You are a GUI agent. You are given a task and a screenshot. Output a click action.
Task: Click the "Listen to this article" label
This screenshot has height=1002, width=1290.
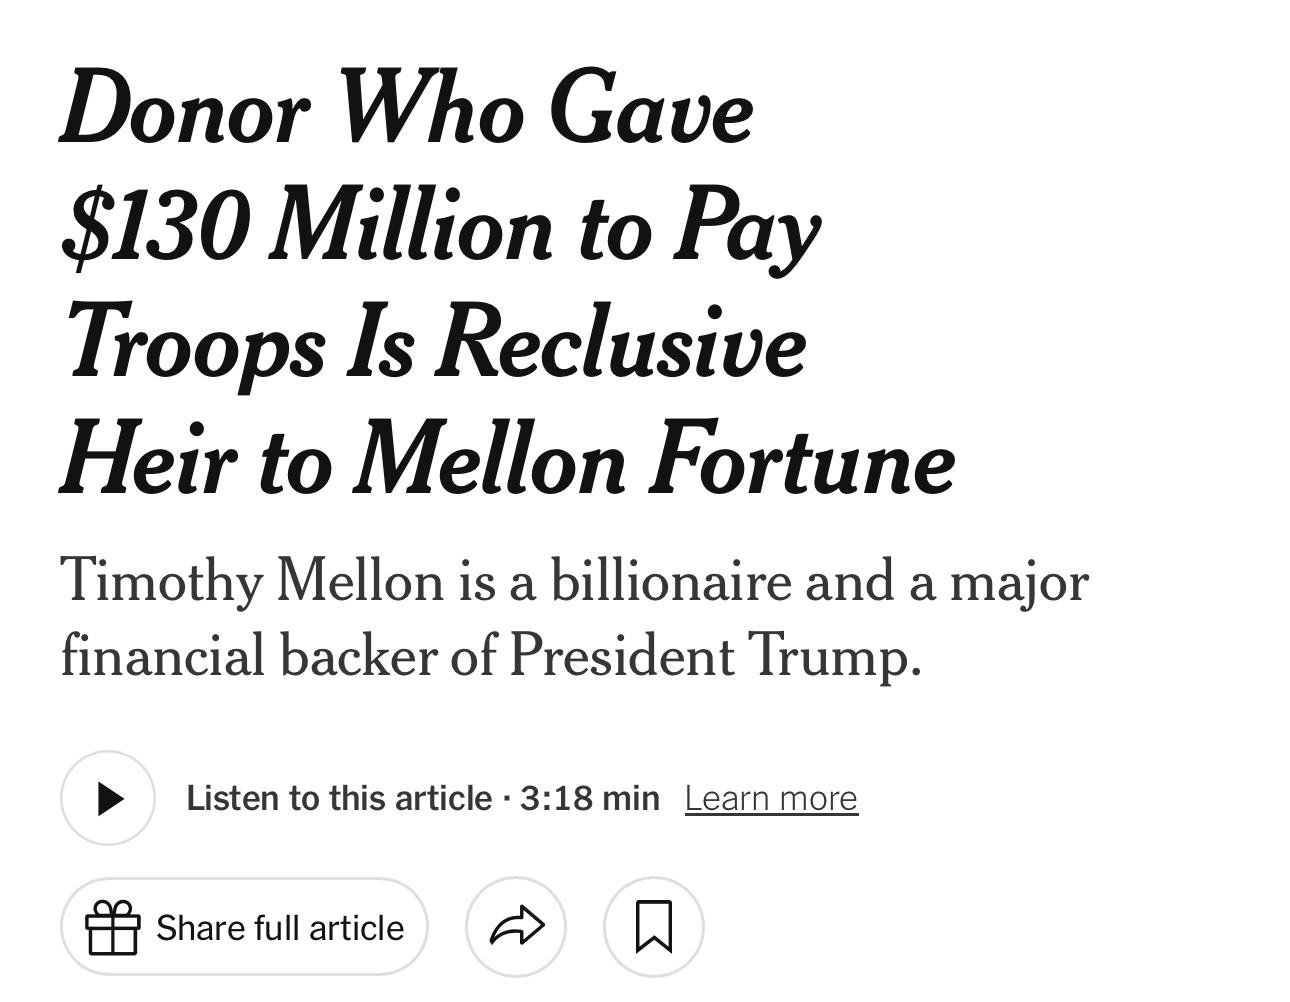pos(339,798)
